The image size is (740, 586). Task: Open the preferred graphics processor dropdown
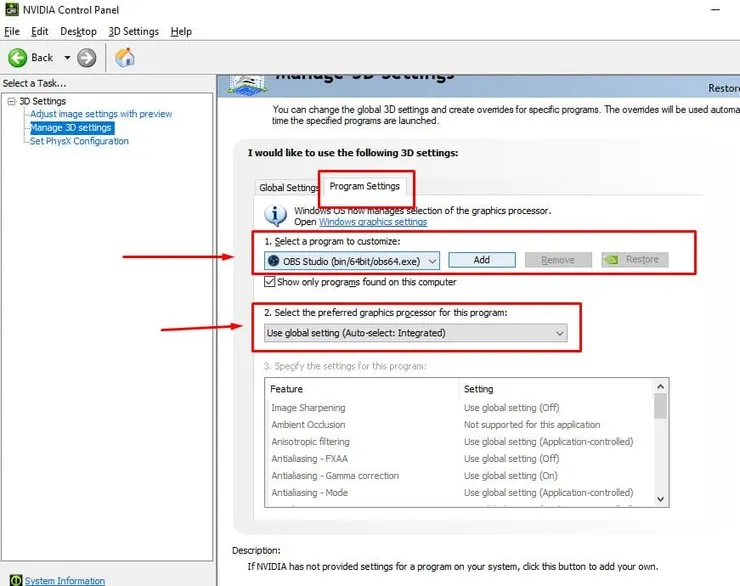(x=416, y=333)
